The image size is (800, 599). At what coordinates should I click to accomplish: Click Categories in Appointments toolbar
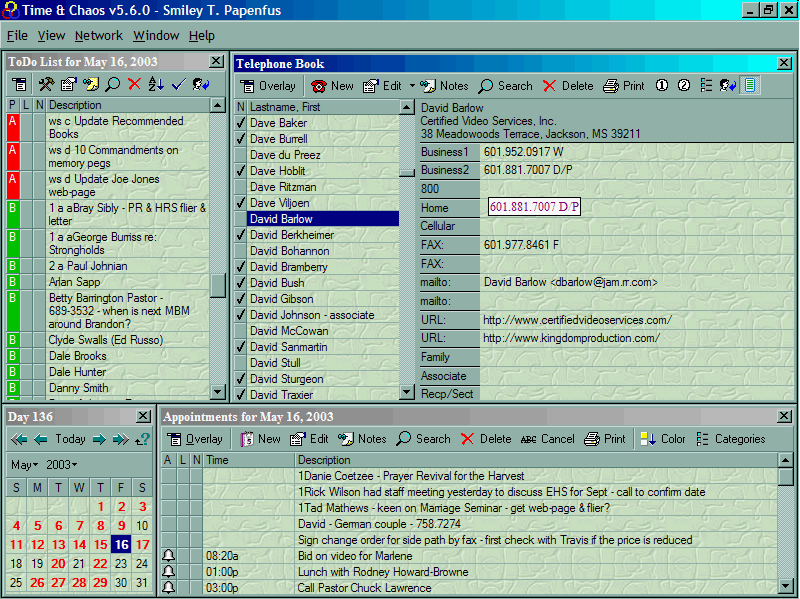[x=731, y=439]
